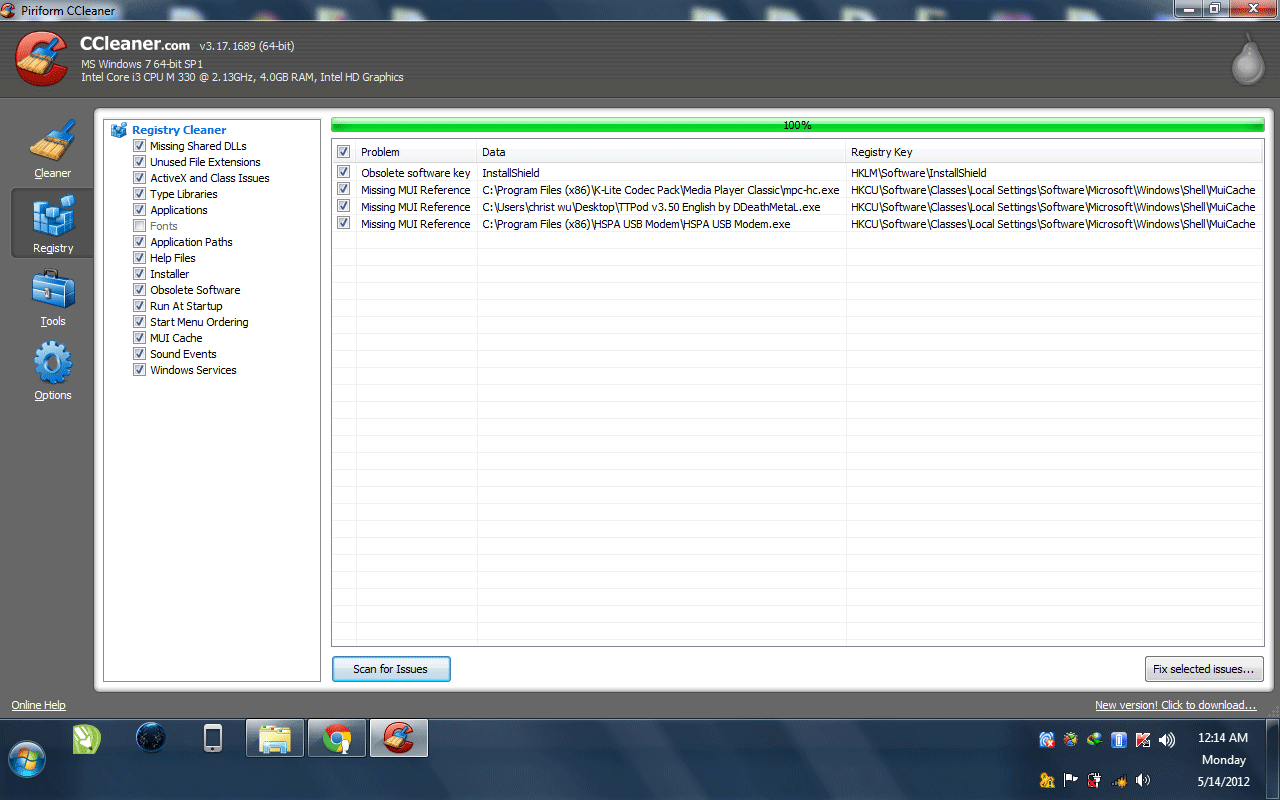Click the Registry Cleaner cubes icon
This screenshot has height=800, width=1280.
click(119, 130)
